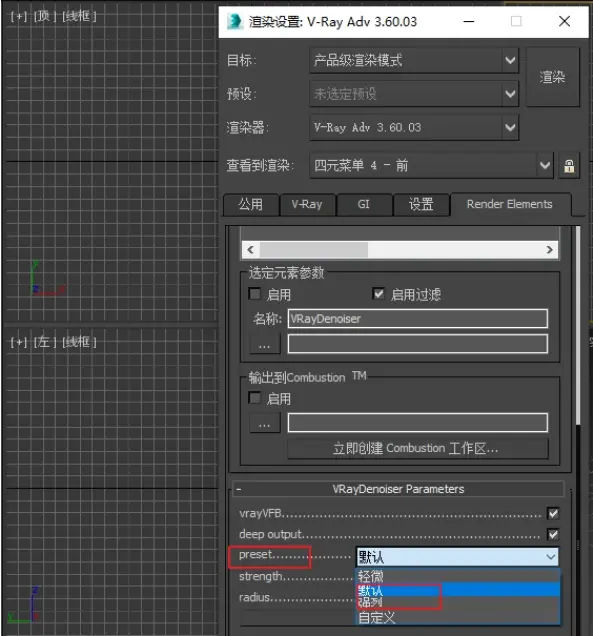The width and height of the screenshot is (593, 636).
Task: Click the element output path field
Action: pos(417,344)
